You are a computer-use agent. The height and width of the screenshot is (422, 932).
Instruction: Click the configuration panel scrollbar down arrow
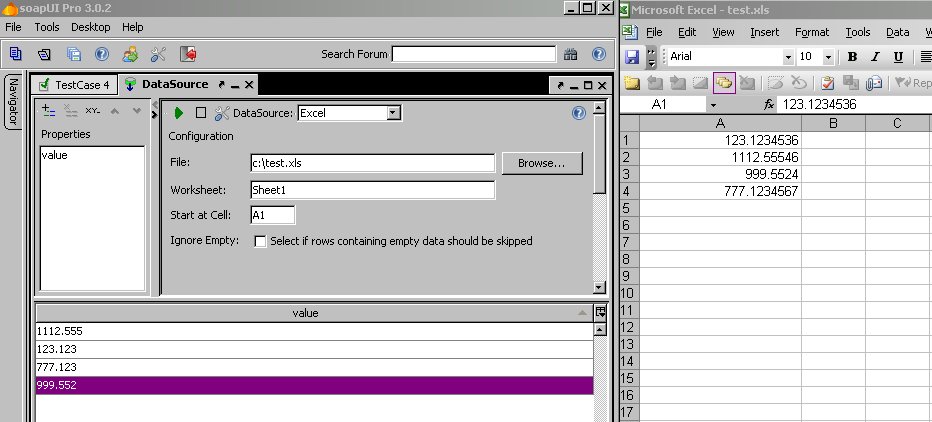[x=599, y=288]
